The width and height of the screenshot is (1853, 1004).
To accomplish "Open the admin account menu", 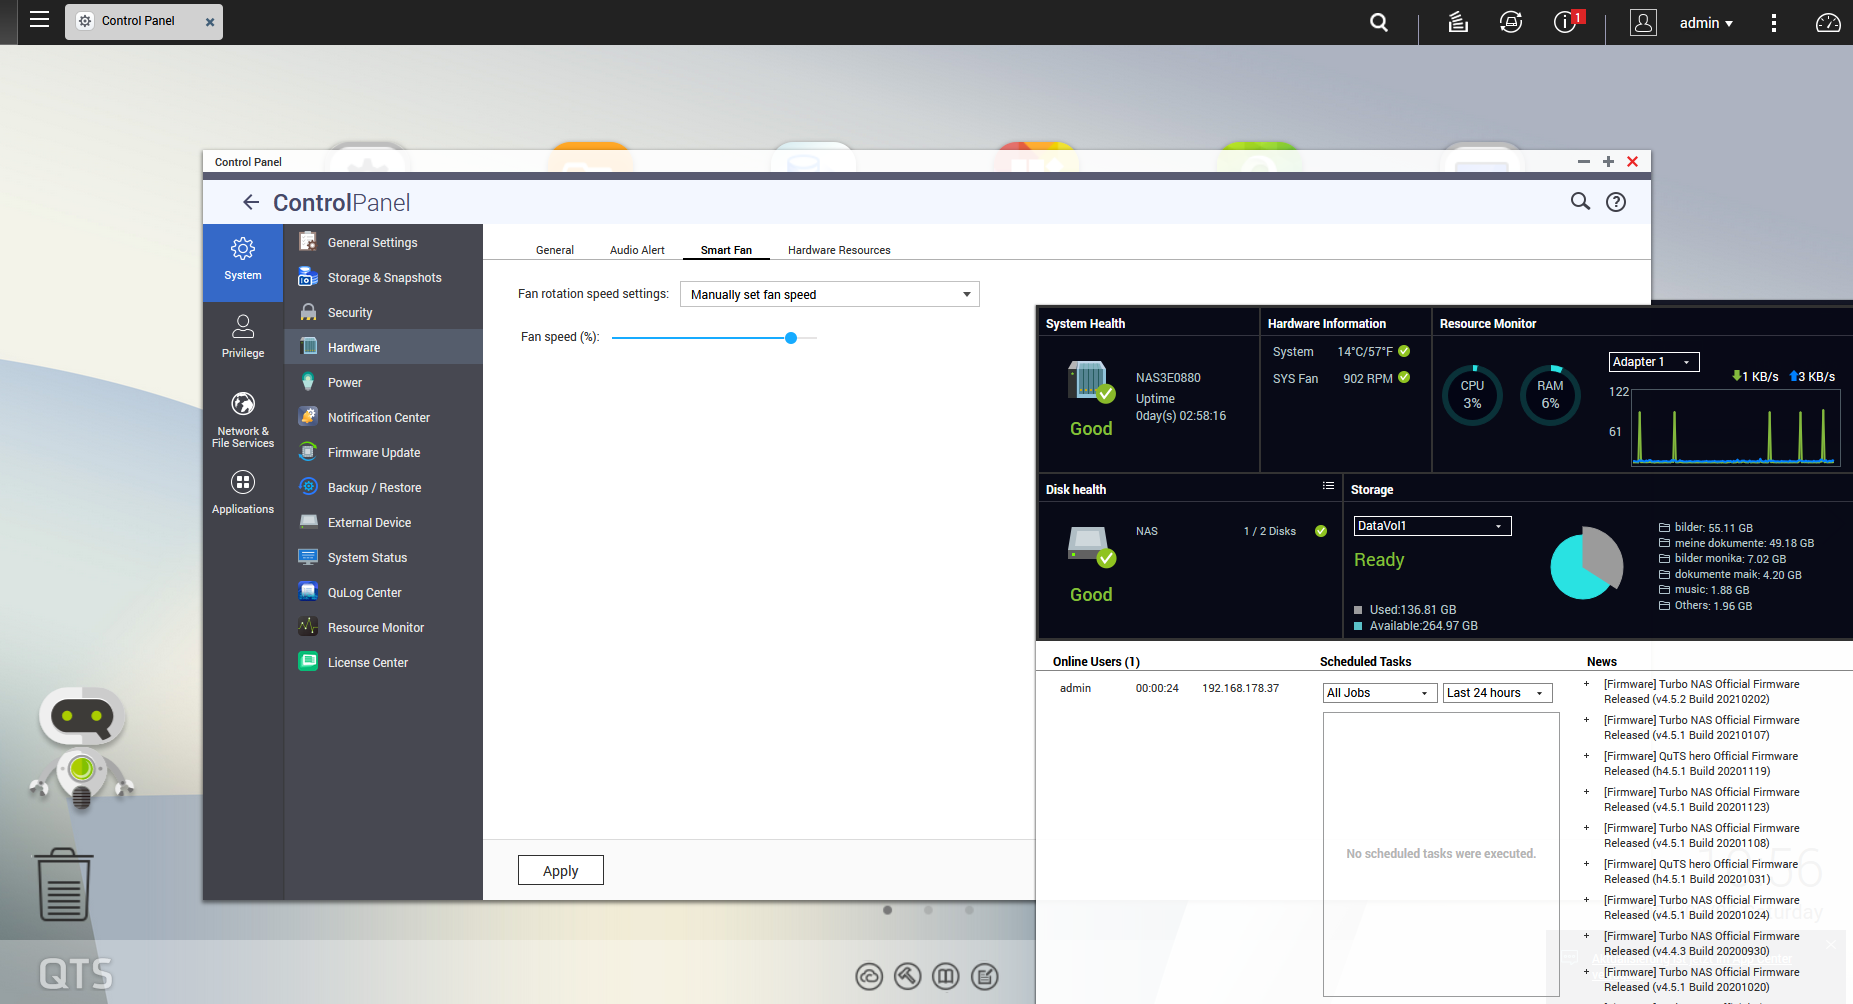I will point(1706,22).
